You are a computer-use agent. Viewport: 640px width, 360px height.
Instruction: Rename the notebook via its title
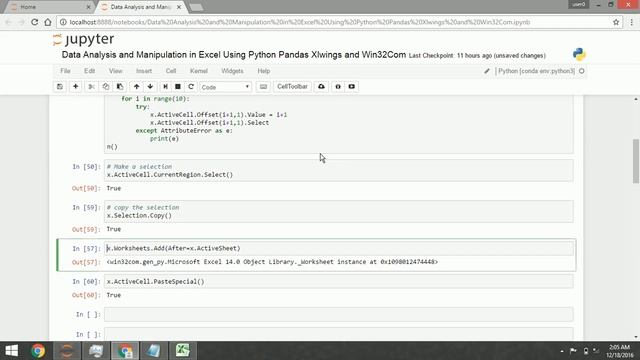tap(233, 55)
